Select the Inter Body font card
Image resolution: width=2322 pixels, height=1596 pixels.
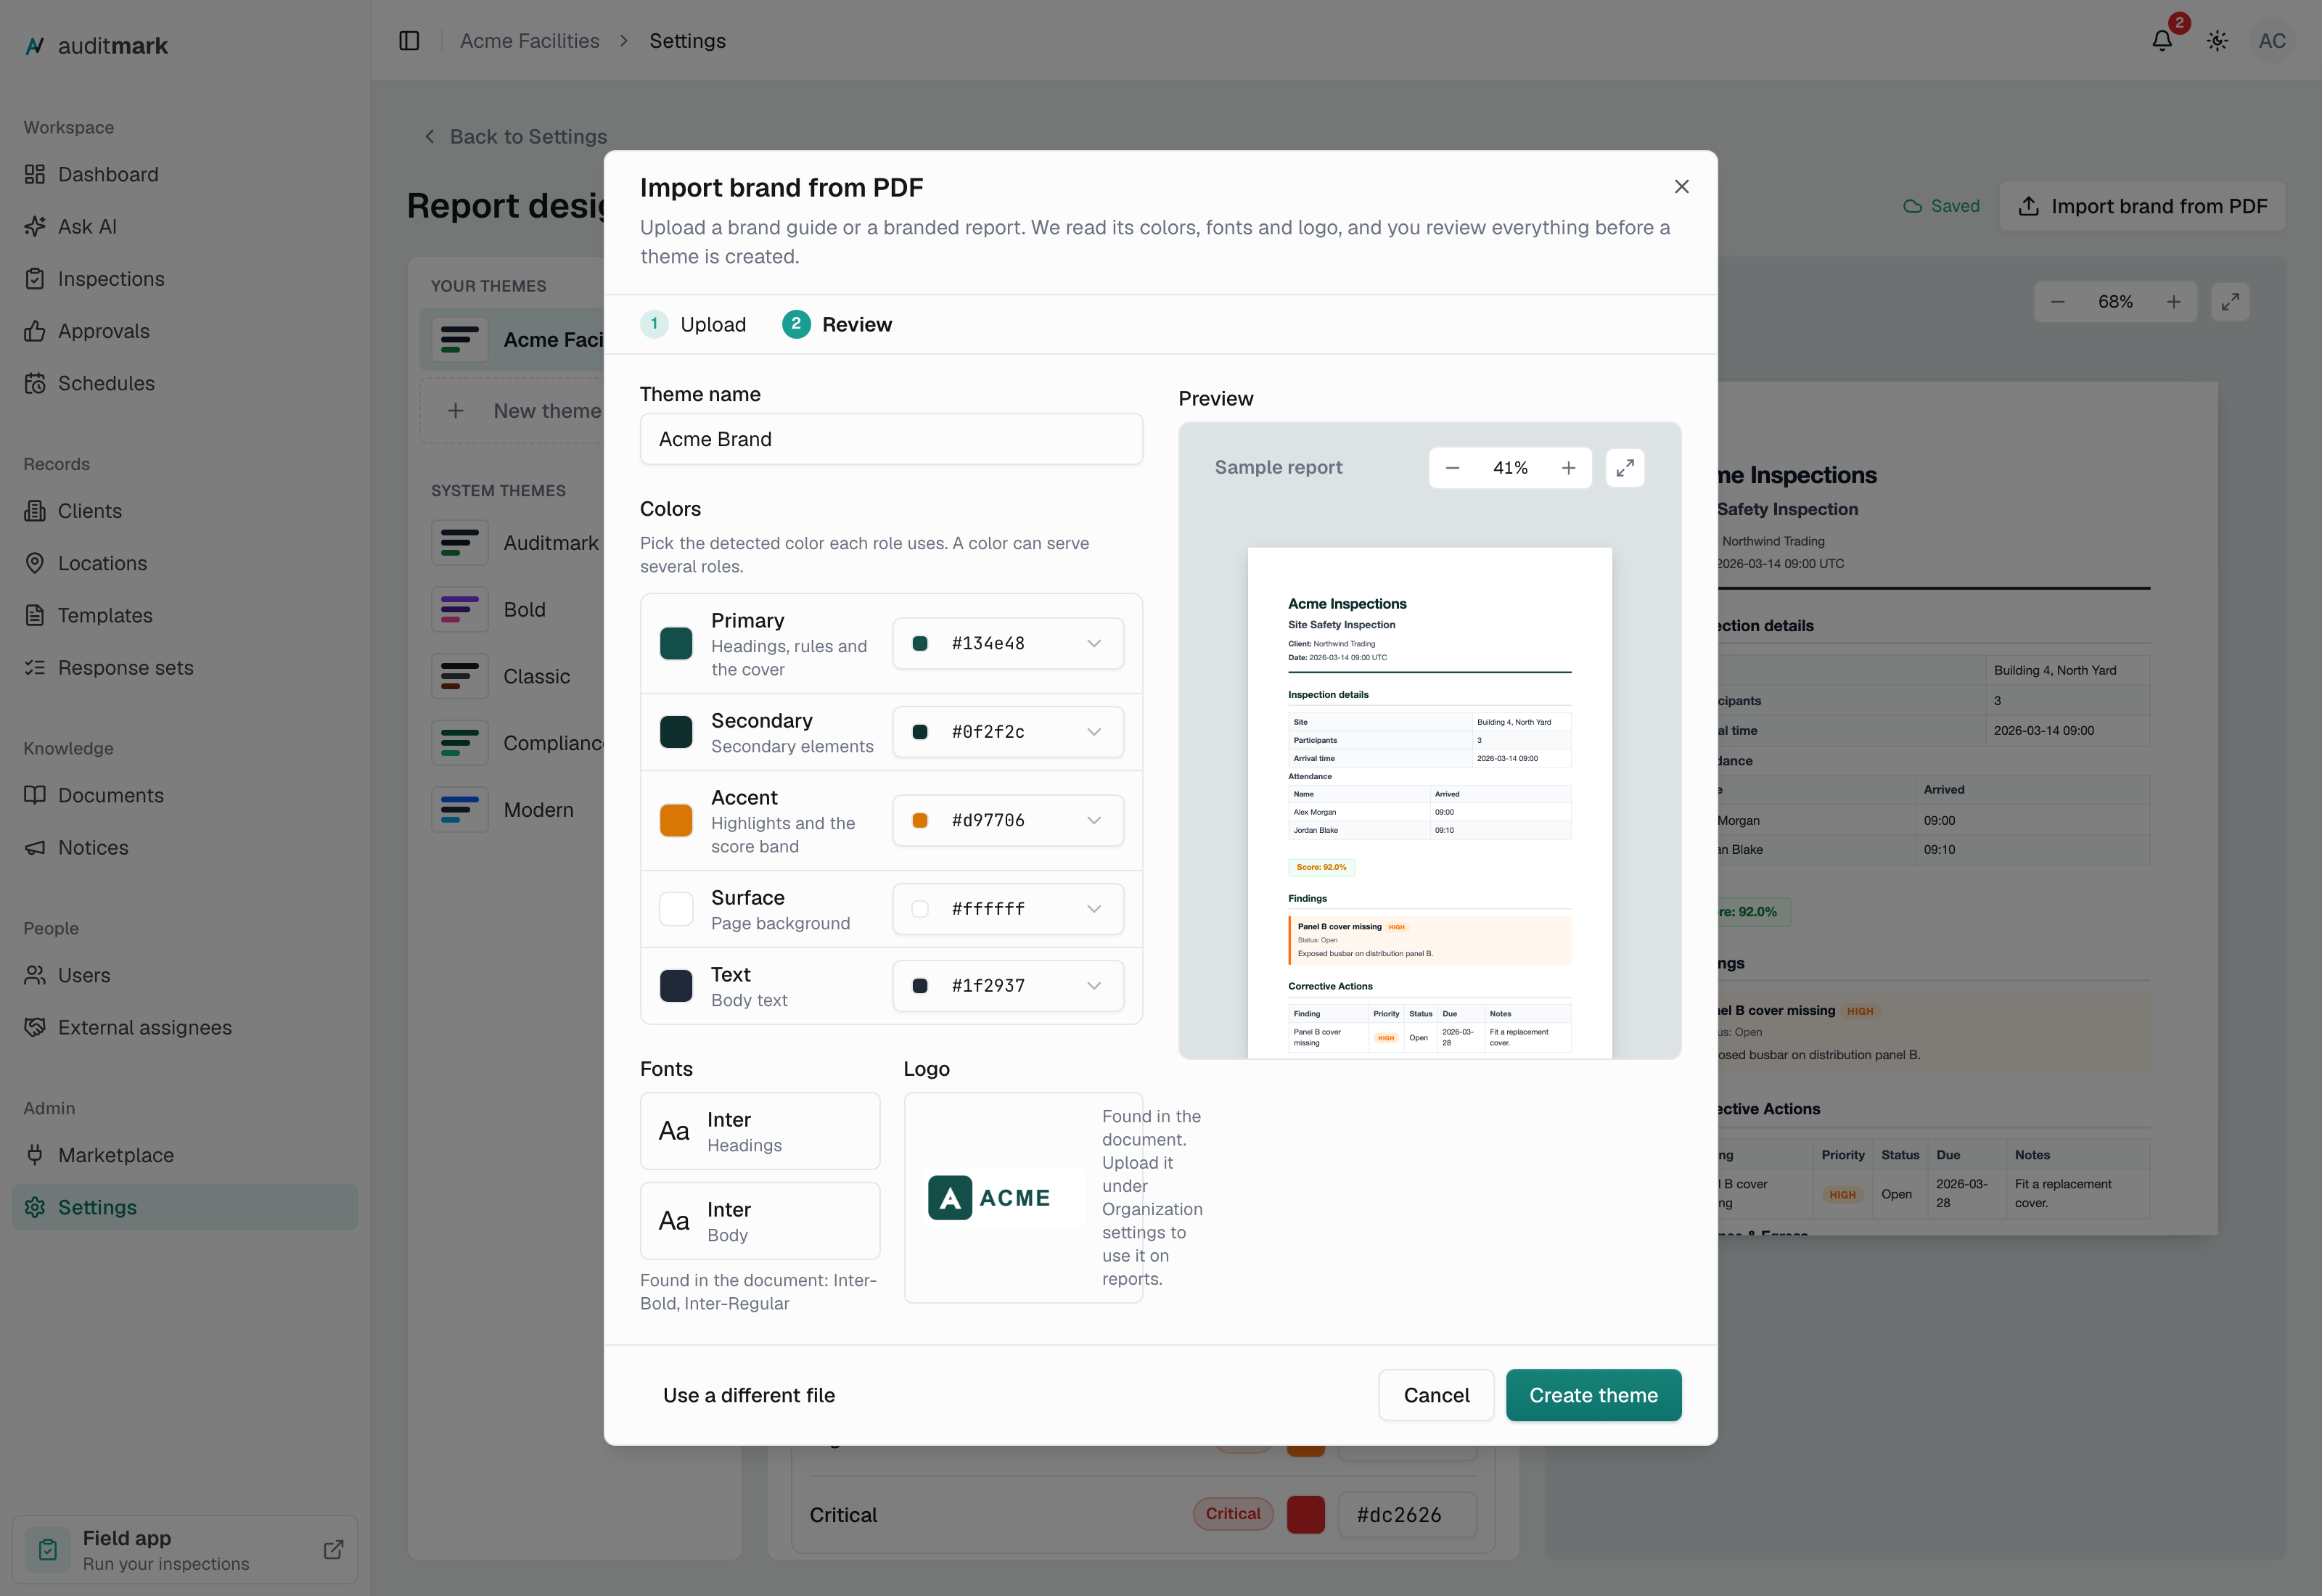tap(760, 1221)
